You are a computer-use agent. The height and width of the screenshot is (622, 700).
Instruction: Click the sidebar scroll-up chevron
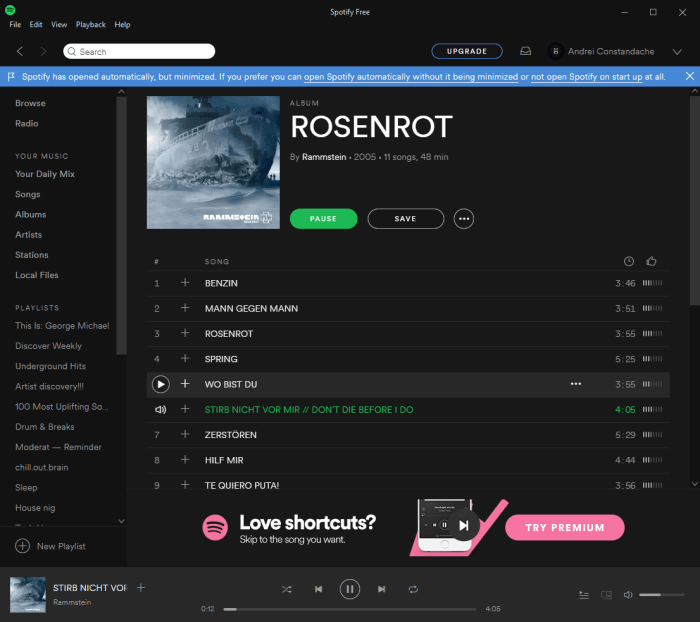[x=121, y=92]
